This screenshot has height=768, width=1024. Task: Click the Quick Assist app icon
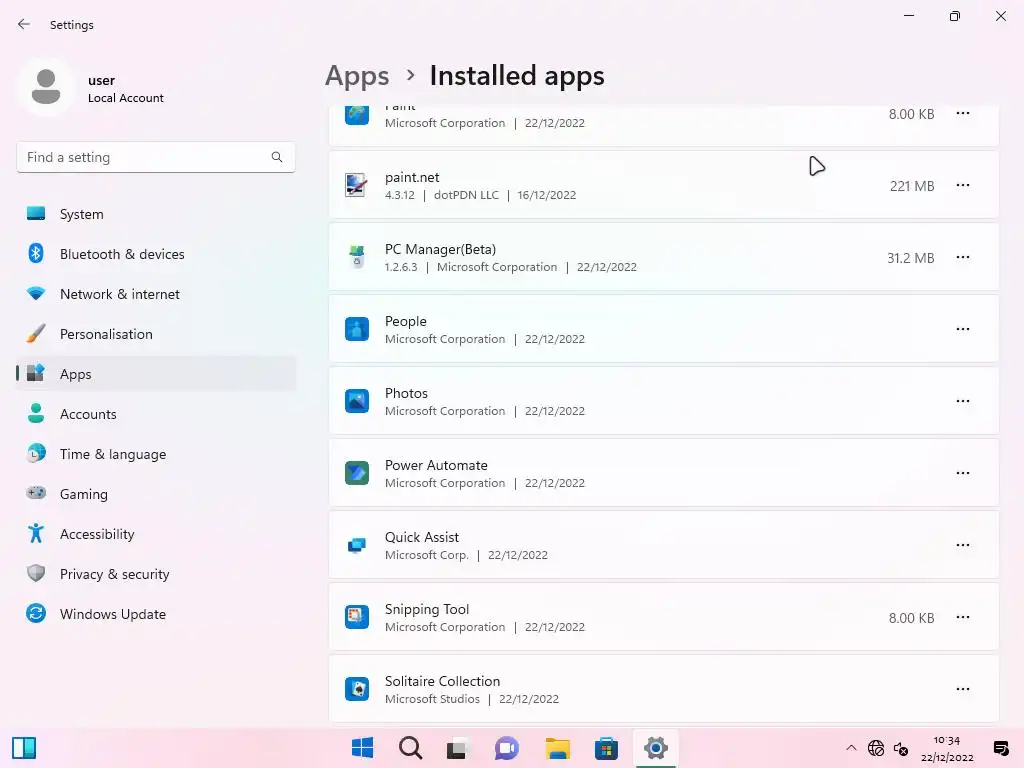pyautogui.click(x=357, y=545)
